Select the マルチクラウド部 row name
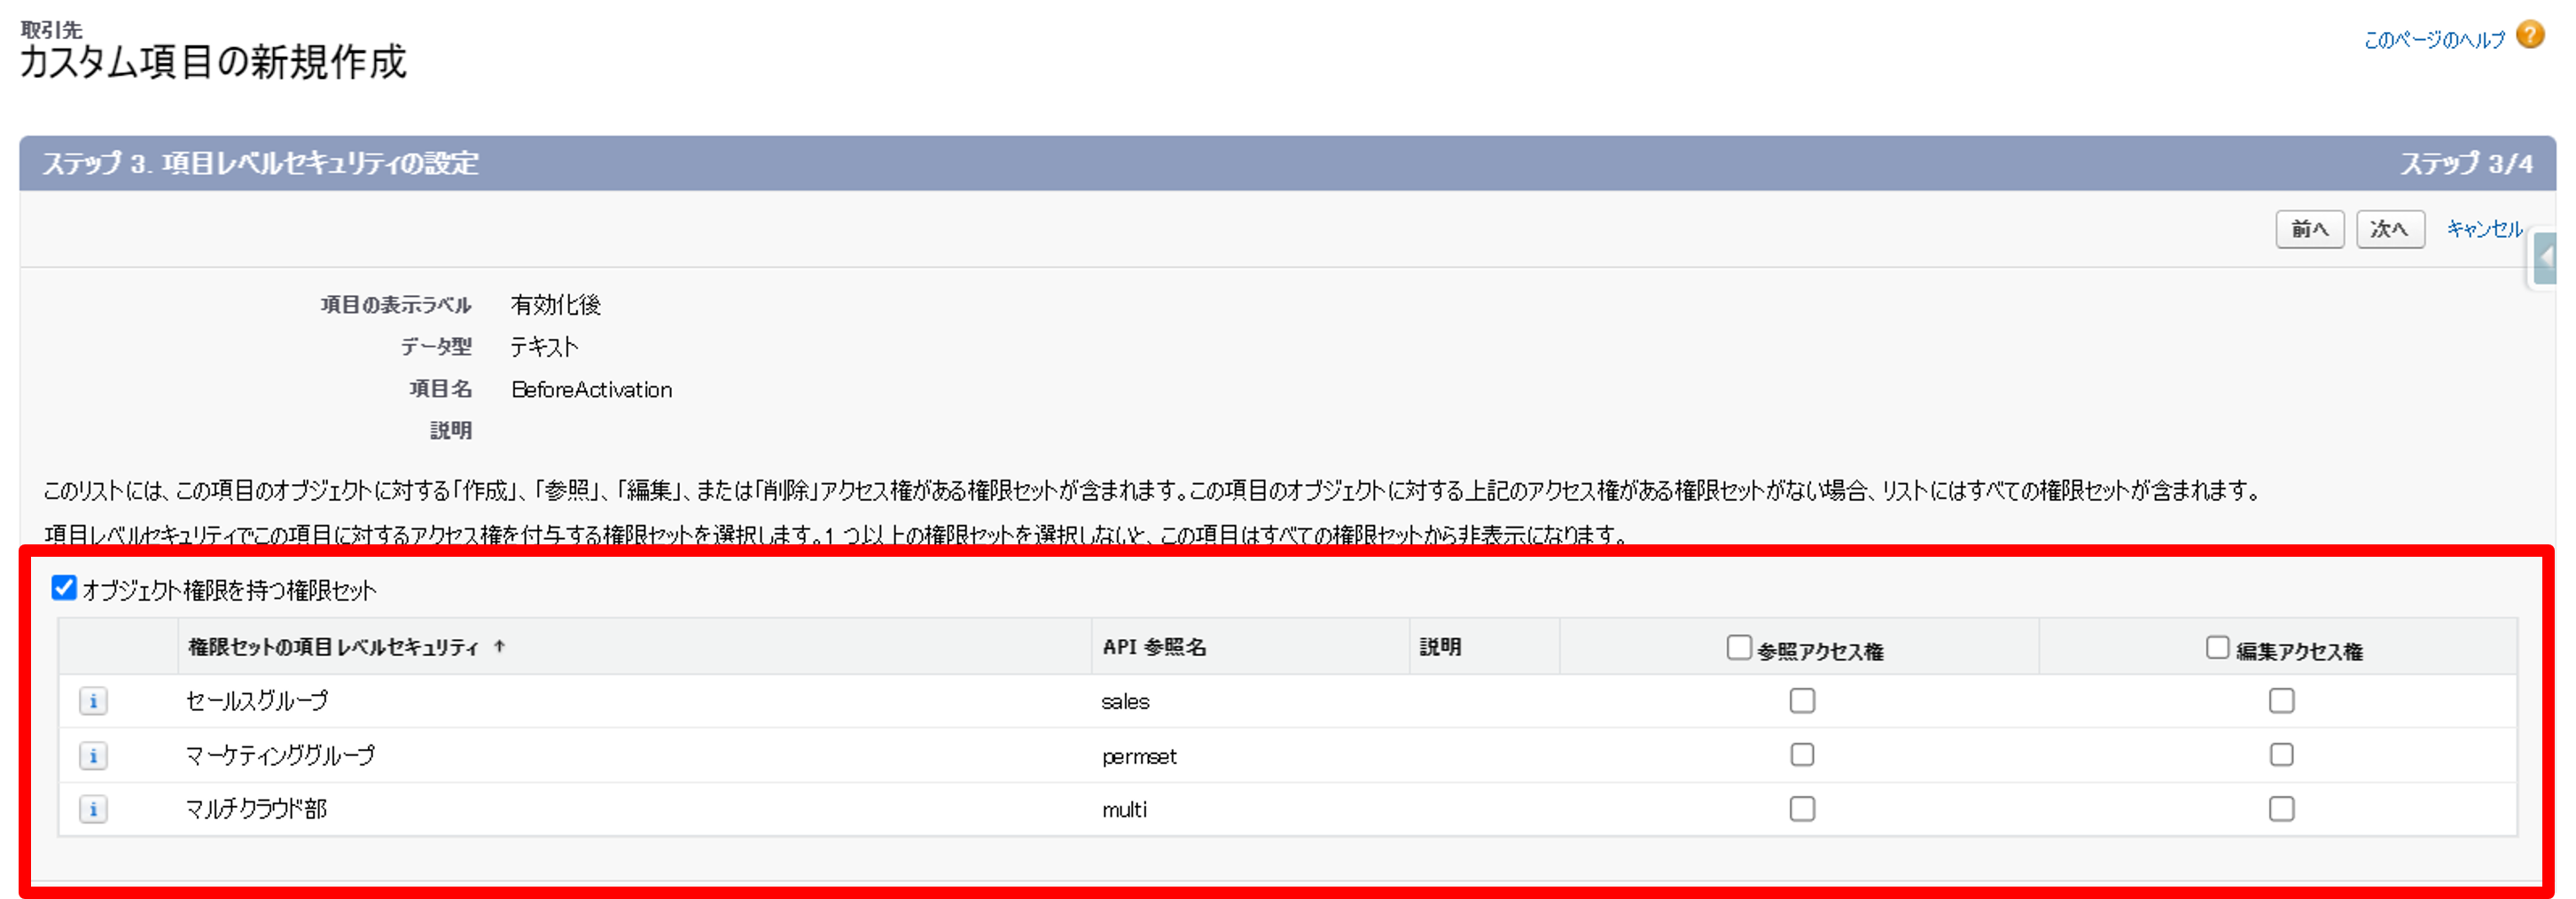 coord(256,809)
